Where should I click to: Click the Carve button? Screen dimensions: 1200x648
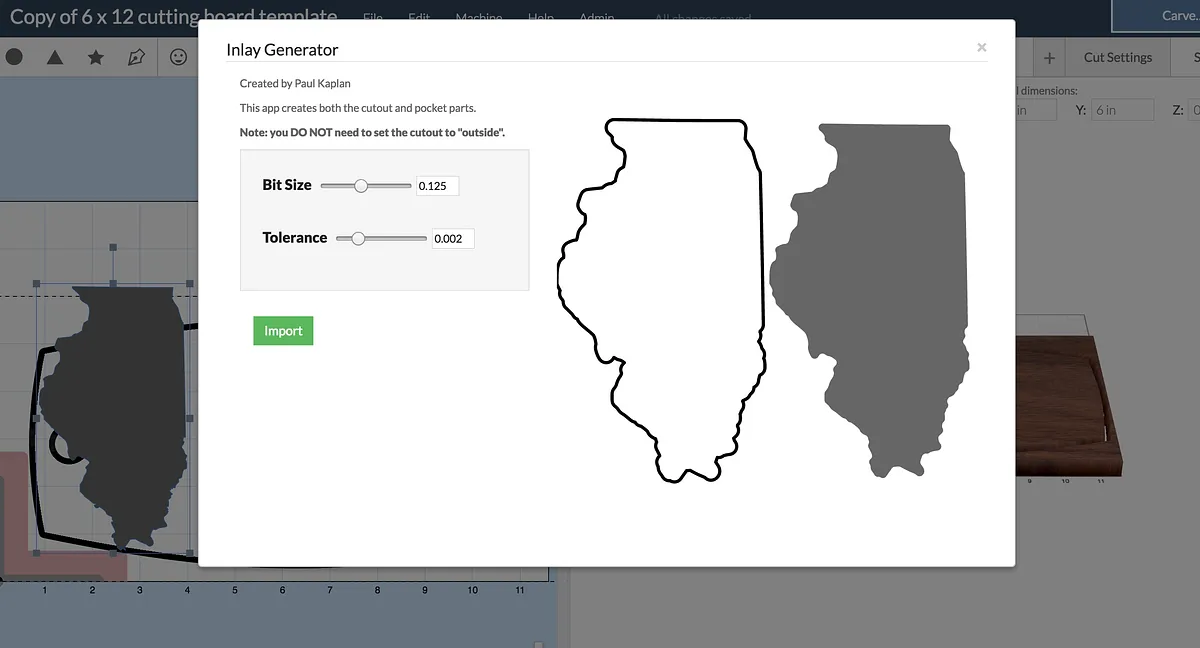pyautogui.click(x=1170, y=16)
